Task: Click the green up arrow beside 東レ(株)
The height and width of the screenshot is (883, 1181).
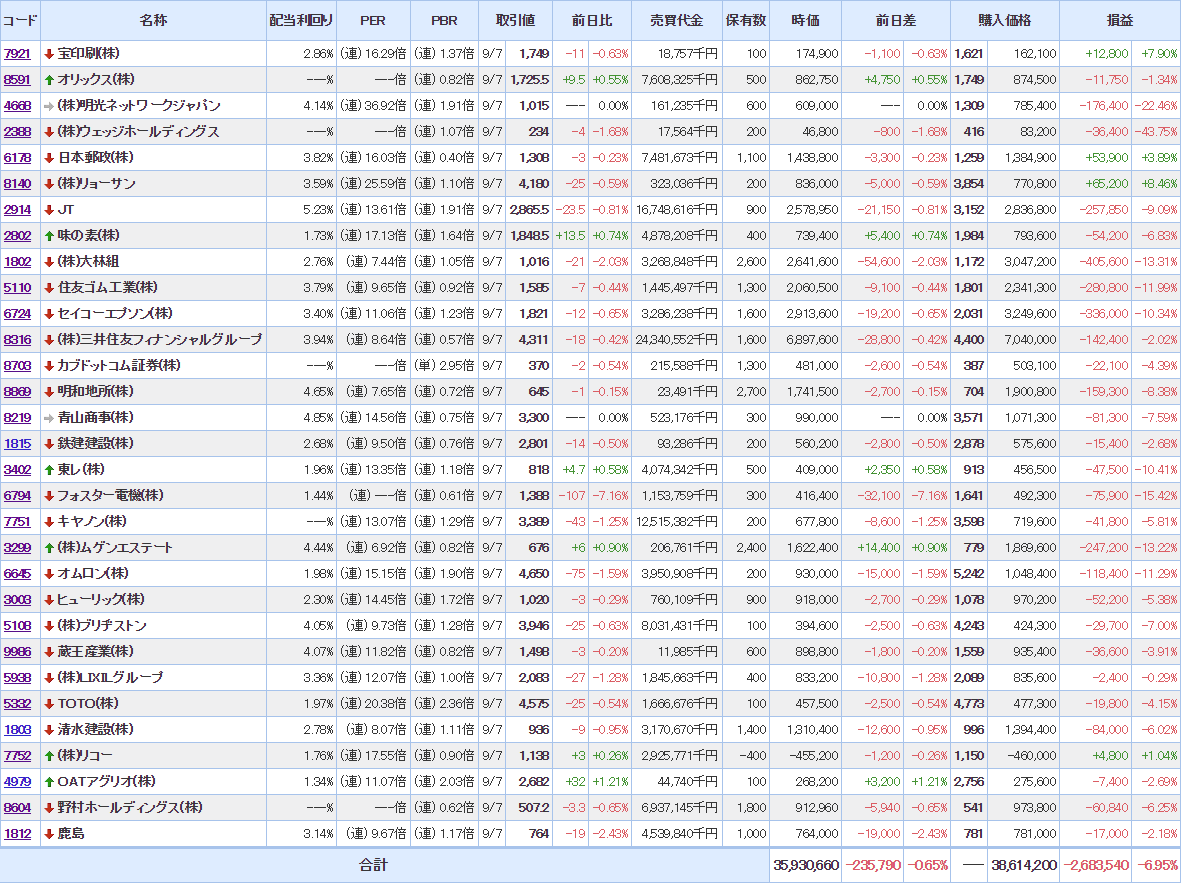Action: tap(49, 470)
